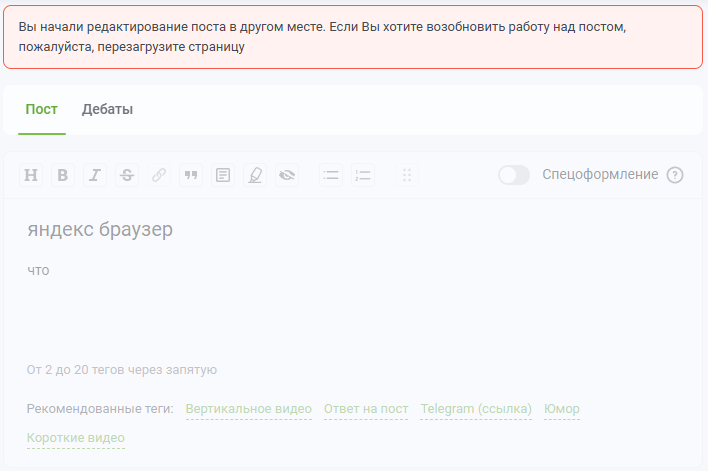The image size is (708, 471).
Task: Insert a link with chain icon
Action: 159,175
